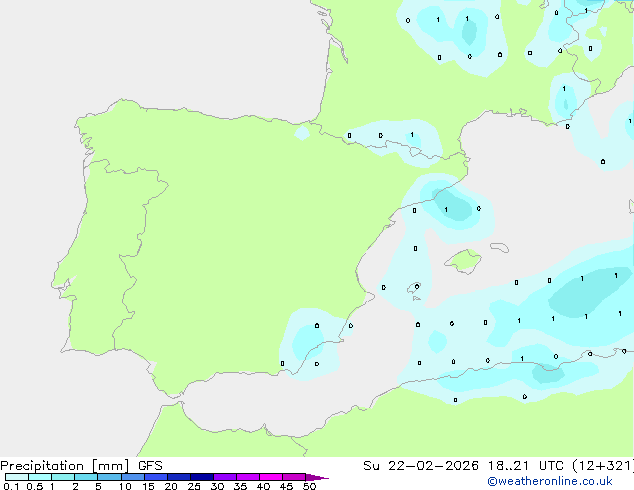Click the island of Menorca on the map
The width and height of the screenshot is (634, 490).
click(499, 247)
